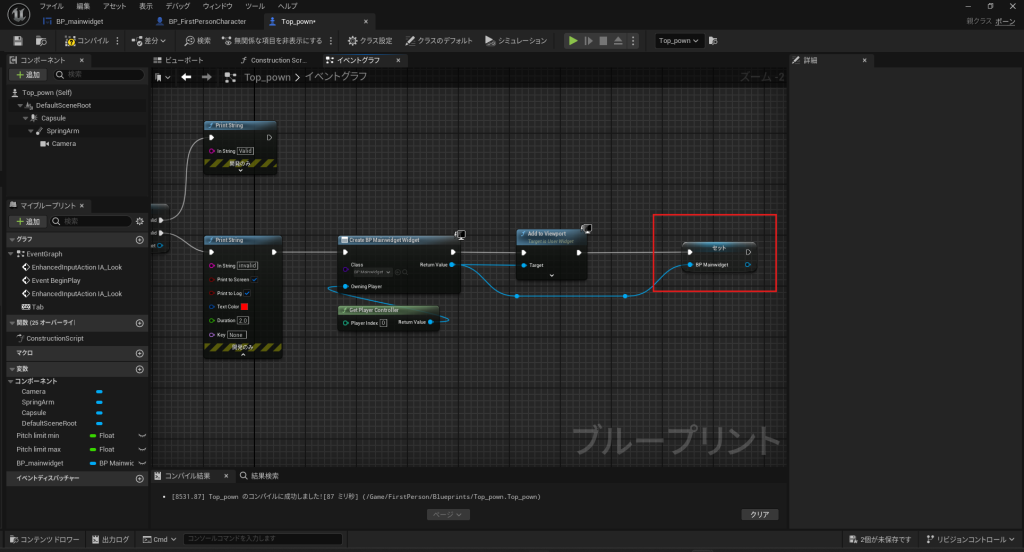This screenshot has height=552, width=1024.
Task: Open the コンテンツドロワー button
Action: (x=43, y=540)
